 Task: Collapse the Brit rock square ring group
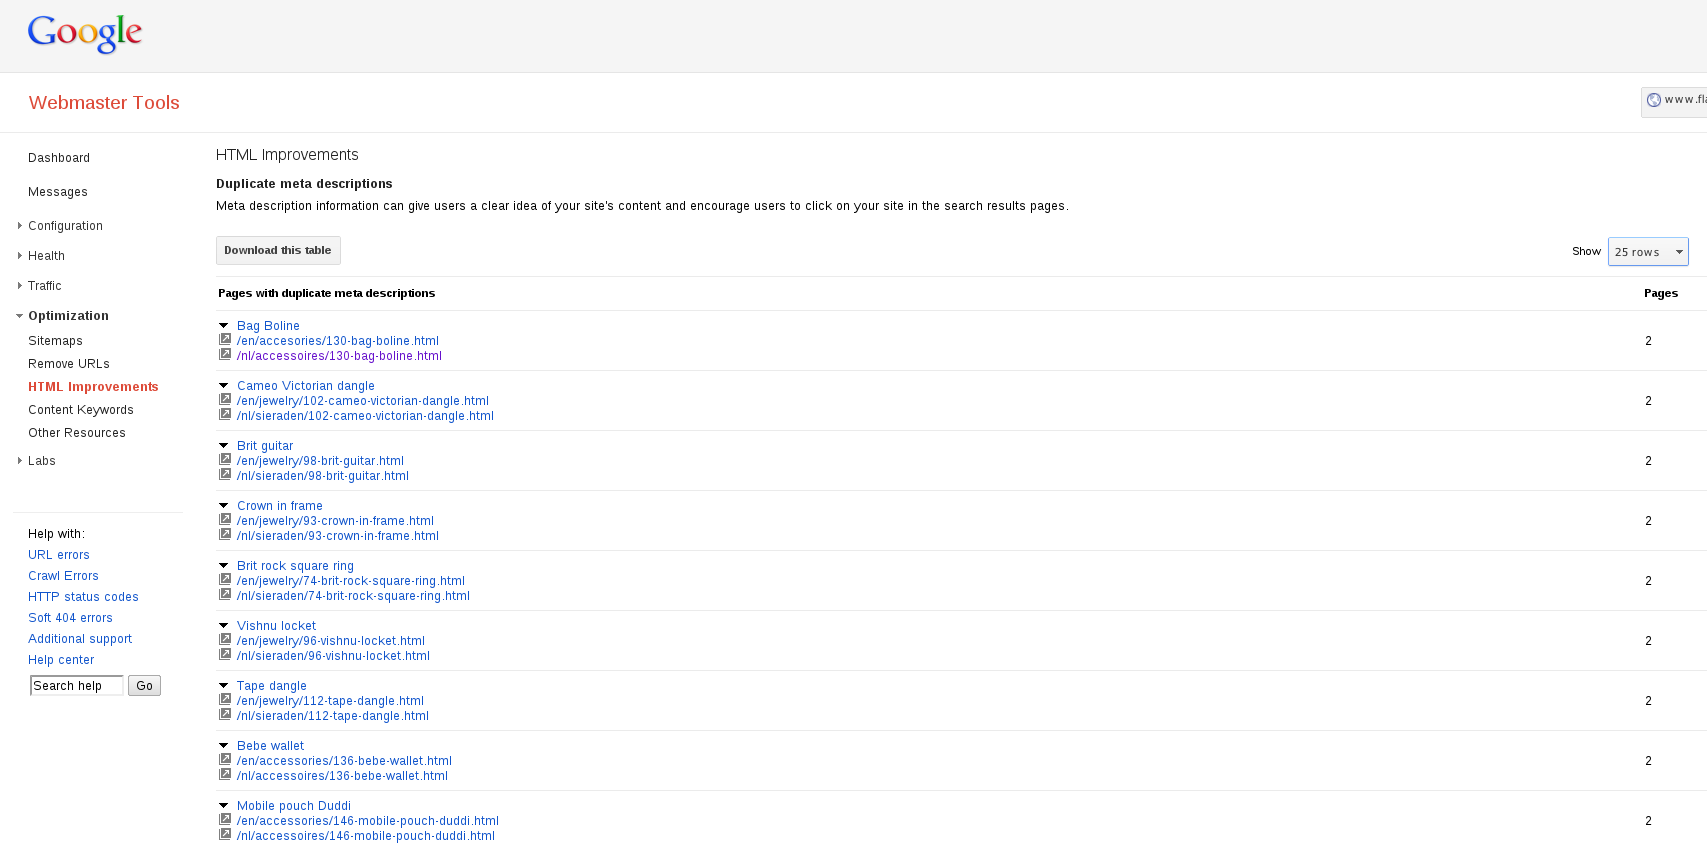point(224,566)
